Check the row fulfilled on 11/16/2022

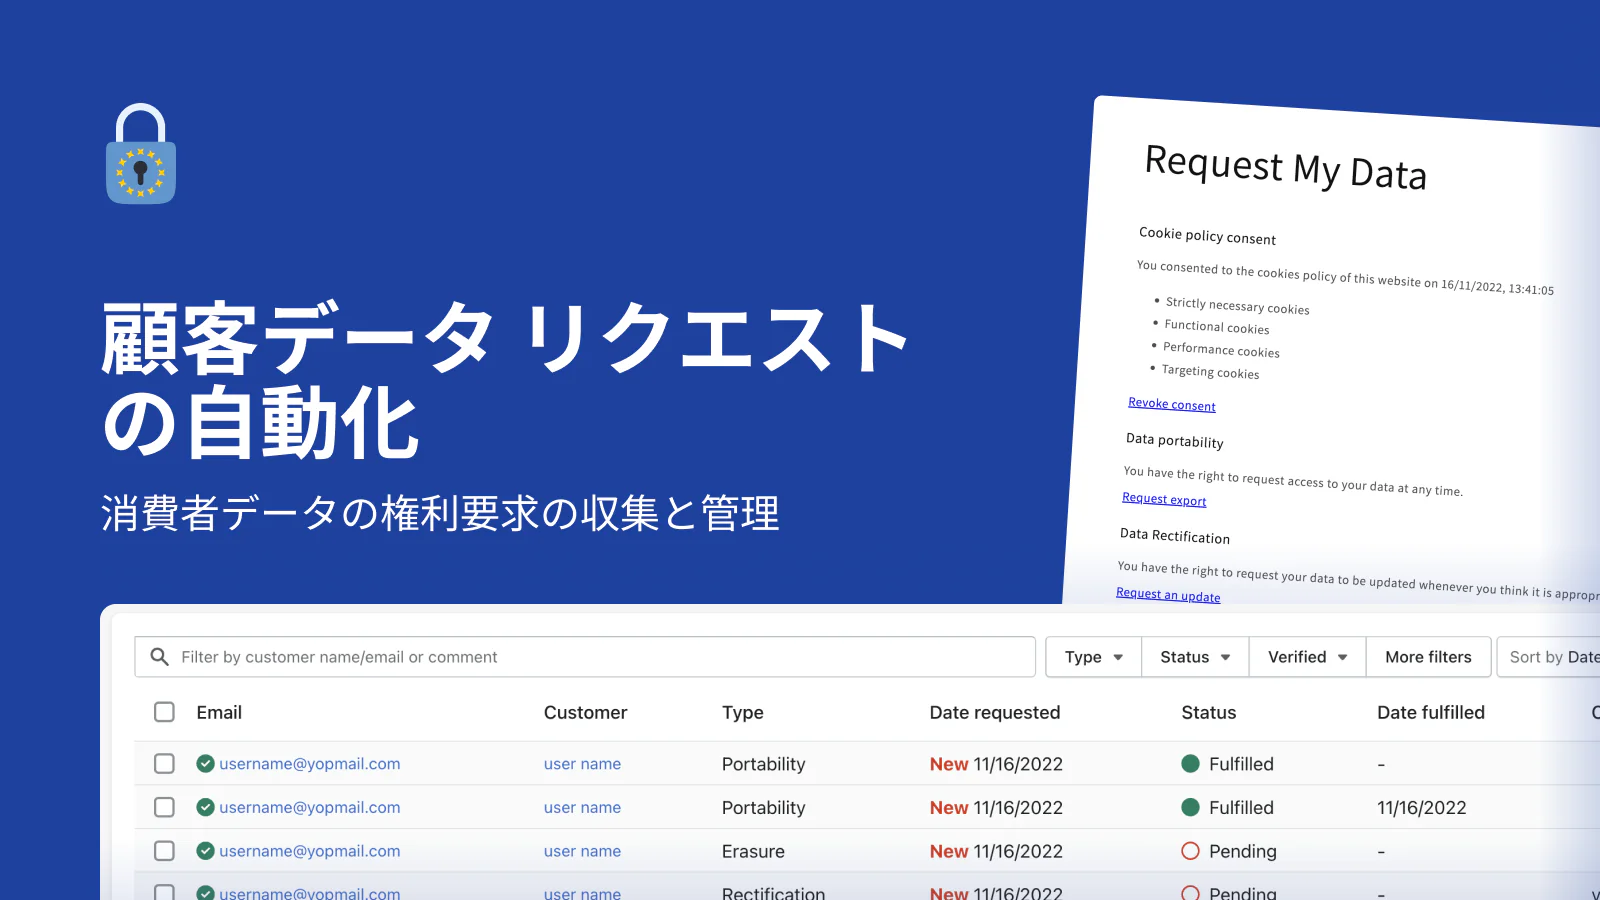click(x=164, y=807)
